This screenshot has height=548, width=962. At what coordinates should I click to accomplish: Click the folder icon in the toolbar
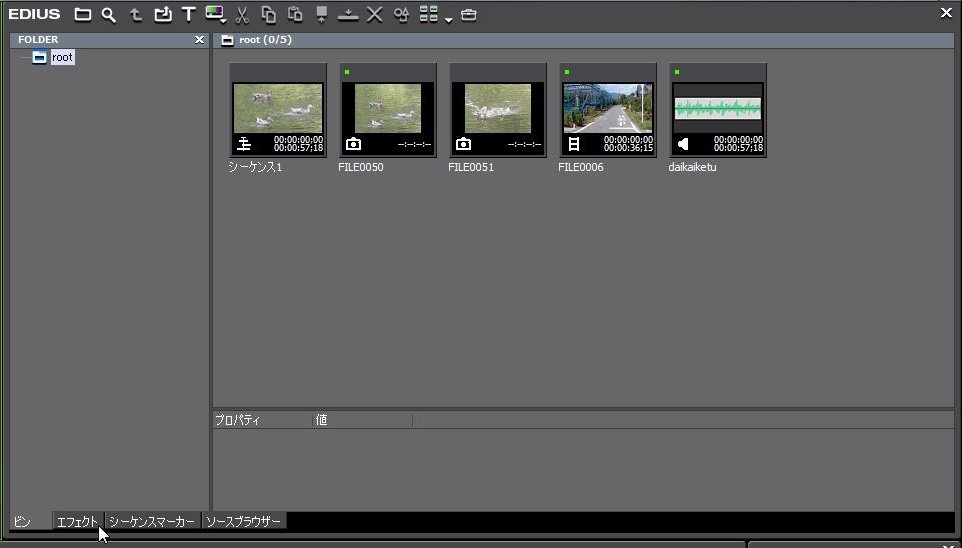pos(83,15)
